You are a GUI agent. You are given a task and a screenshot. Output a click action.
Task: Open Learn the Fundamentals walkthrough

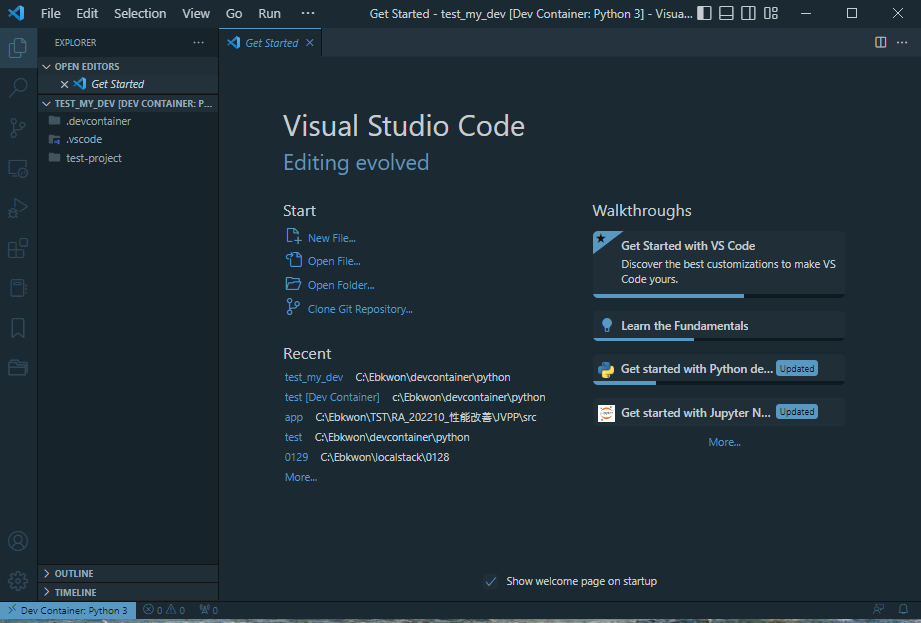coord(718,326)
